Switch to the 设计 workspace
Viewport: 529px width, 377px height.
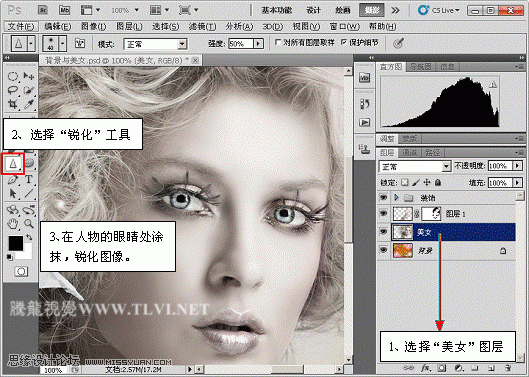click(x=313, y=10)
